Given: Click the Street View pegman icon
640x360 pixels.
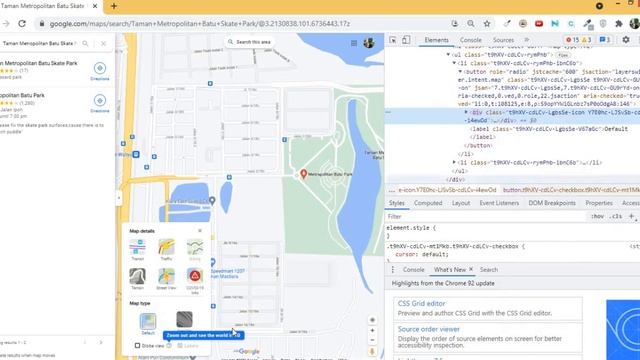Looking at the screenshot, I should [x=372, y=351].
